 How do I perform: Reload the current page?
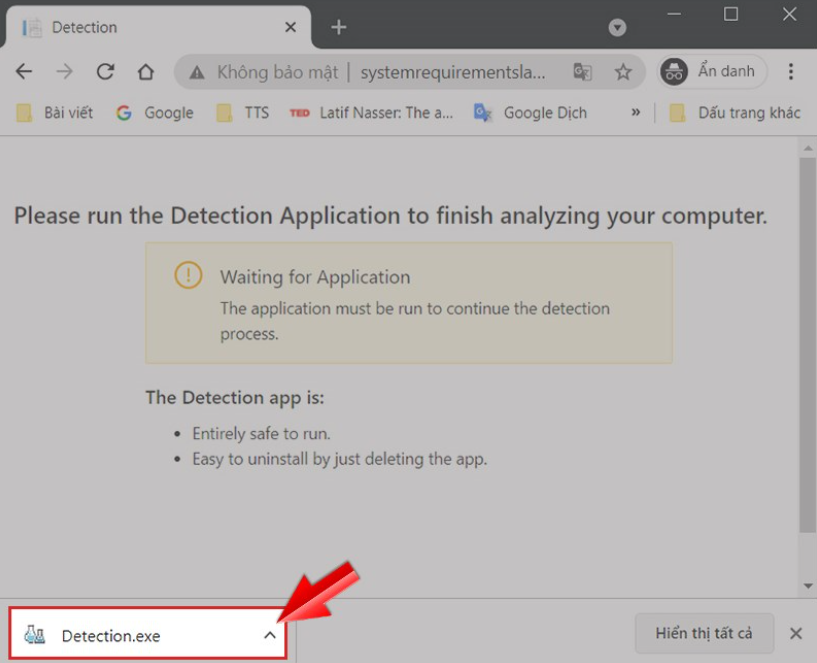(105, 71)
